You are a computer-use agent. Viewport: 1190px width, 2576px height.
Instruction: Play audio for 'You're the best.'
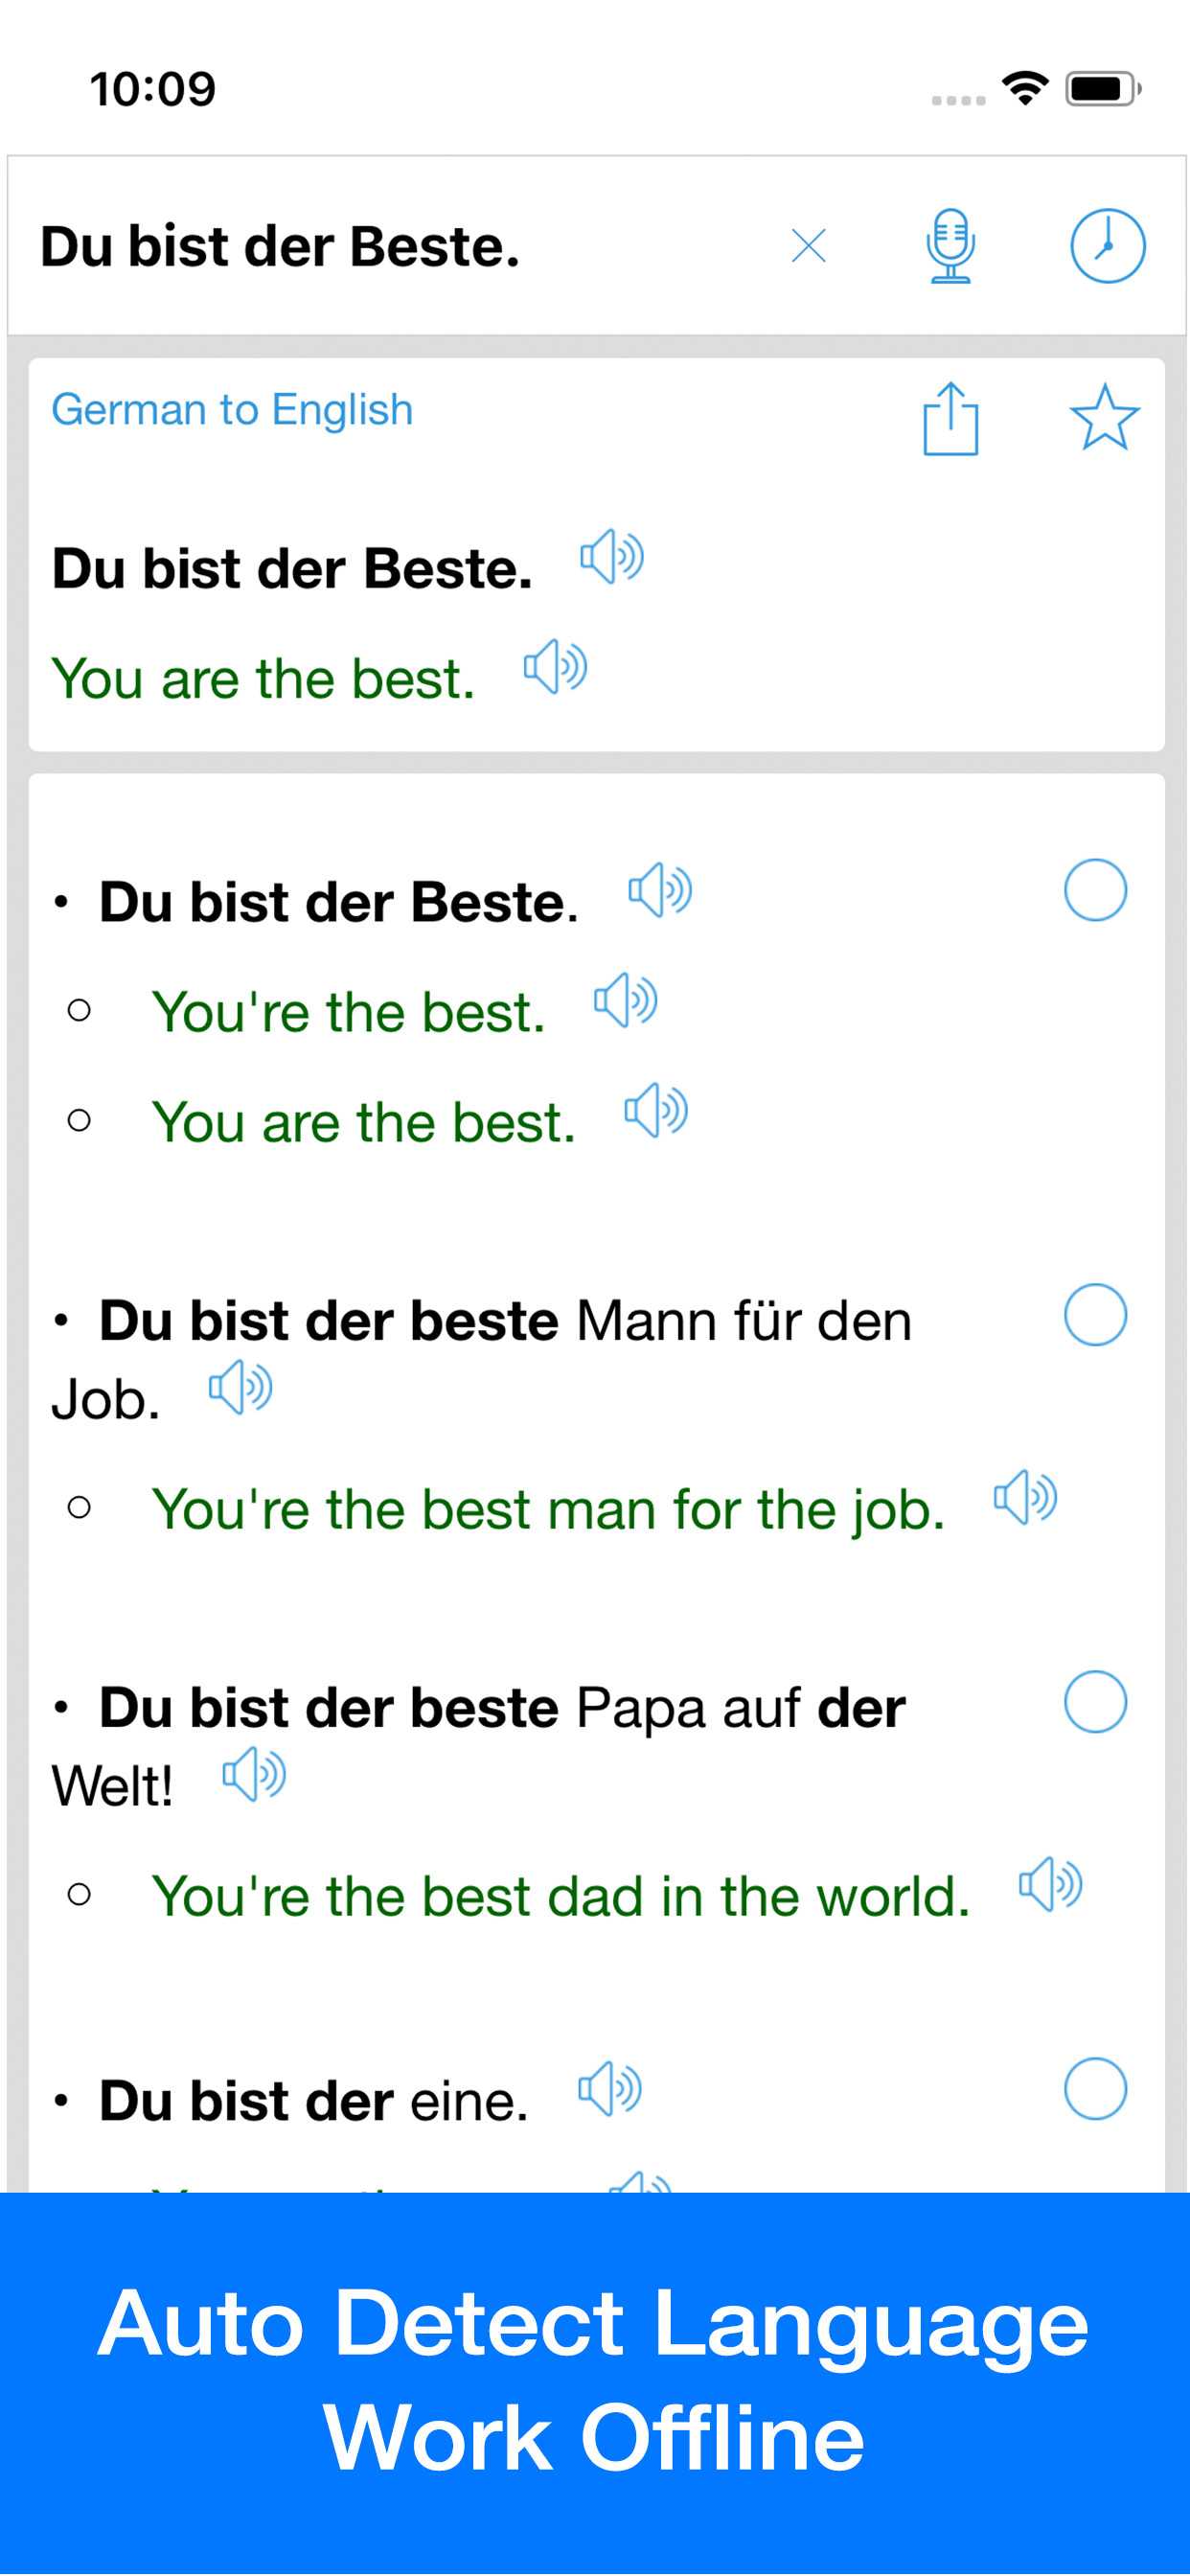[x=626, y=1000]
